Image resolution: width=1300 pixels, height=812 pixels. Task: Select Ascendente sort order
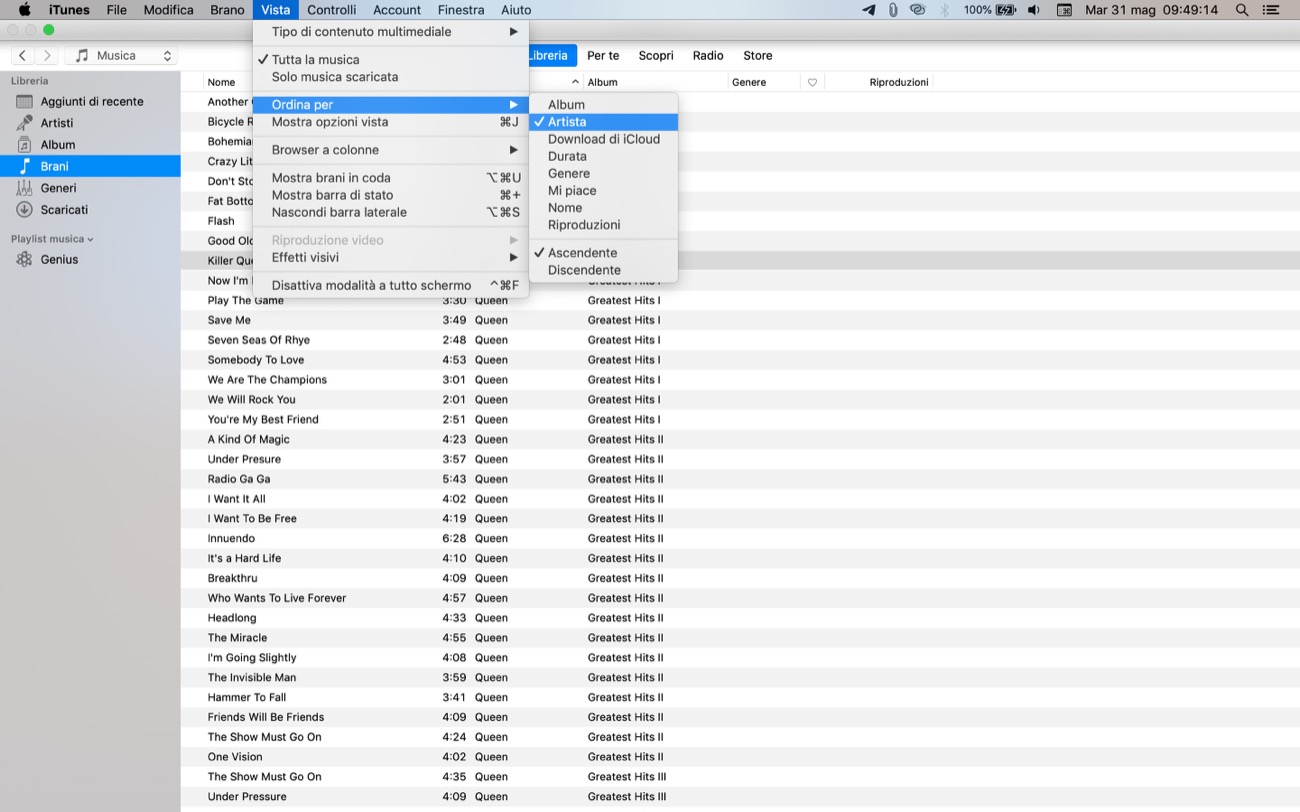[603, 253]
